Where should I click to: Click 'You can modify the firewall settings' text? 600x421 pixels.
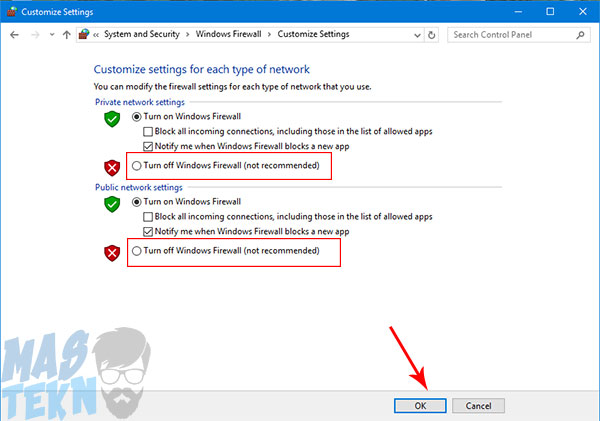click(232, 87)
